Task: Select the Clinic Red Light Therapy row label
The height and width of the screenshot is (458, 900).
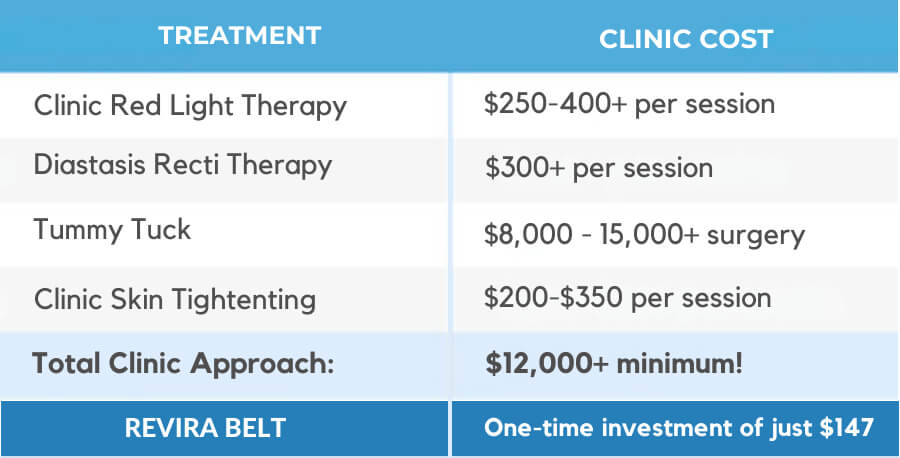Action: (190, 105)
